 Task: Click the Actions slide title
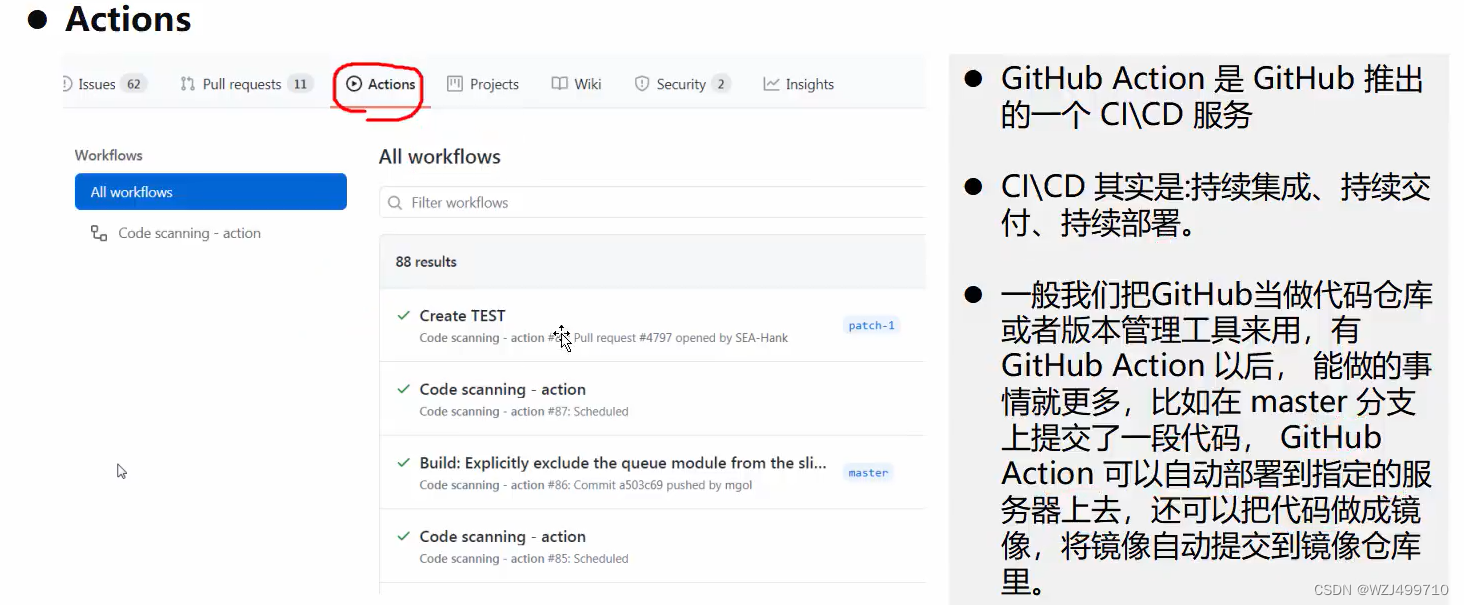(x=128, y=19)
